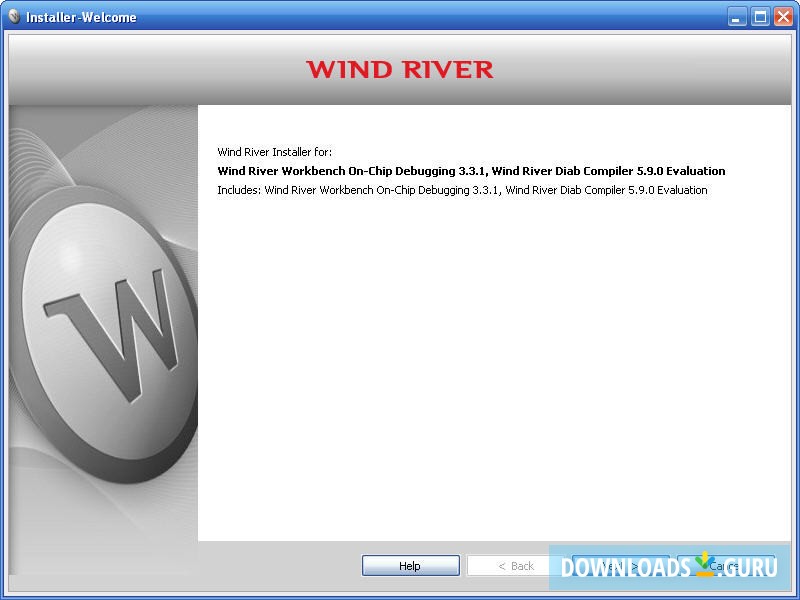Screen dimensions: 800x600
Task: Click the installer icon in title bar
Action: (14, 17)
